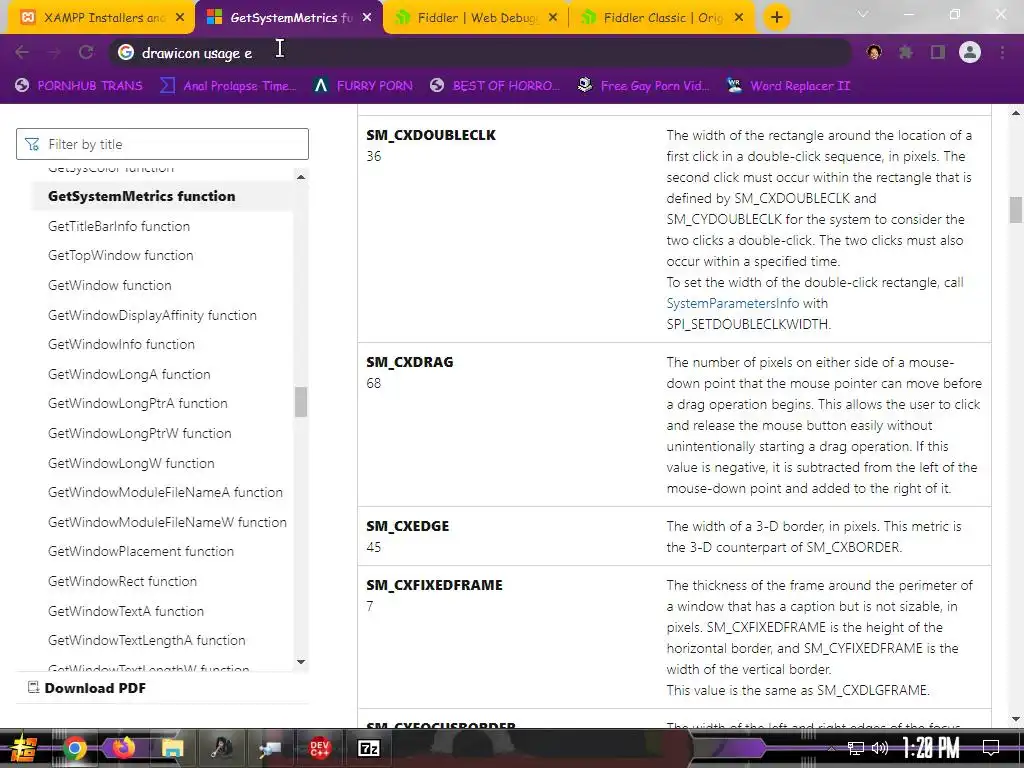
Task: Click the browser forward arrow
Action: 54,52
